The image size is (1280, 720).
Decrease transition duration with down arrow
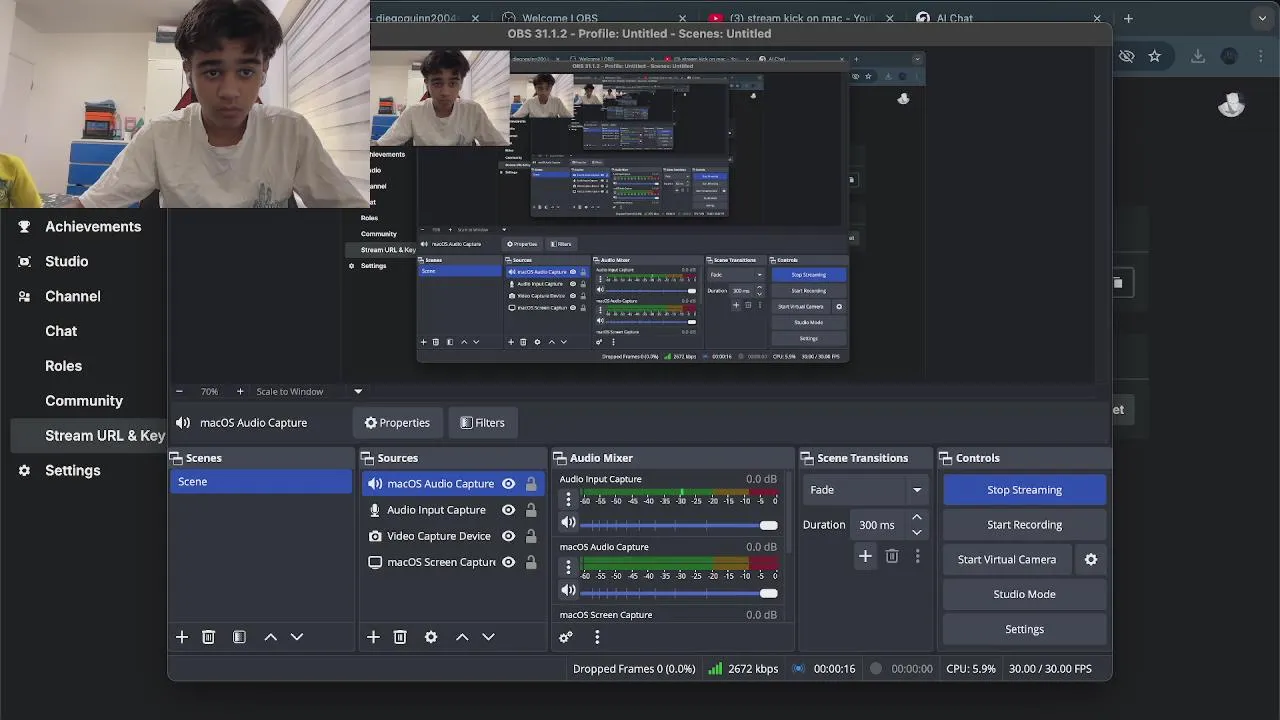pos(916,532)
